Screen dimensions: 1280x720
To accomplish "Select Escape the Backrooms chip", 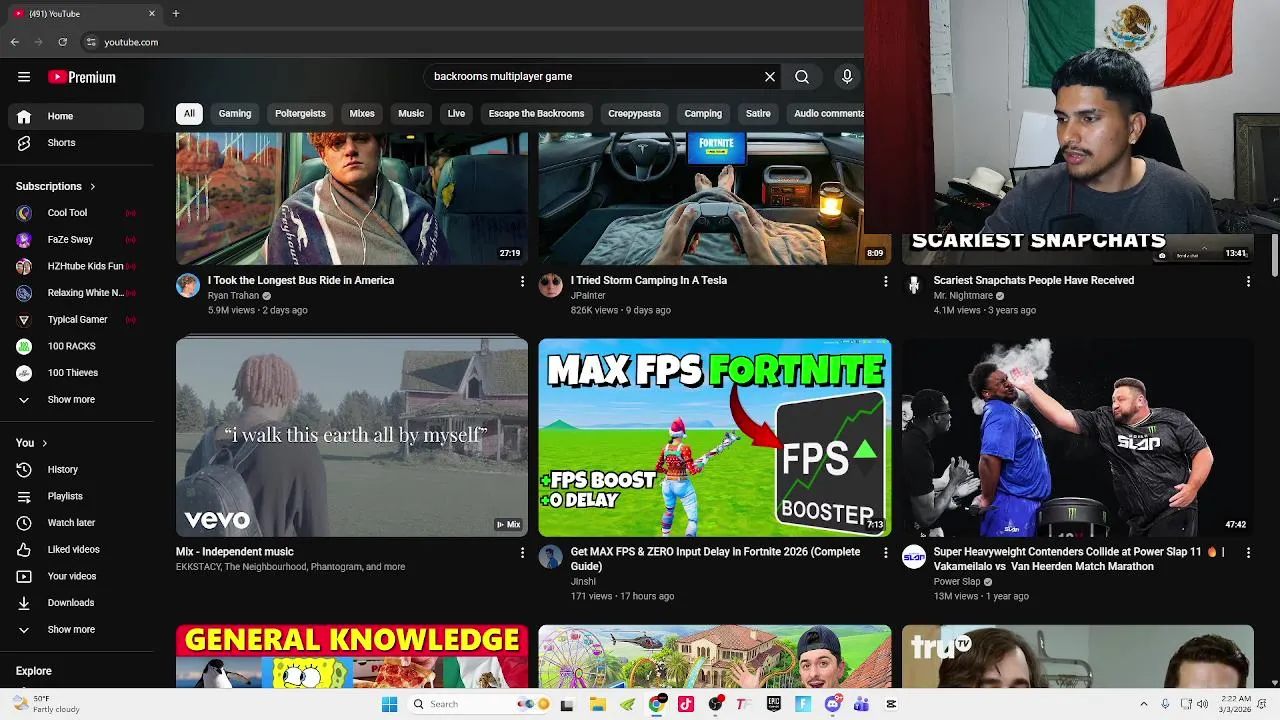I will (x=536, y=114).
